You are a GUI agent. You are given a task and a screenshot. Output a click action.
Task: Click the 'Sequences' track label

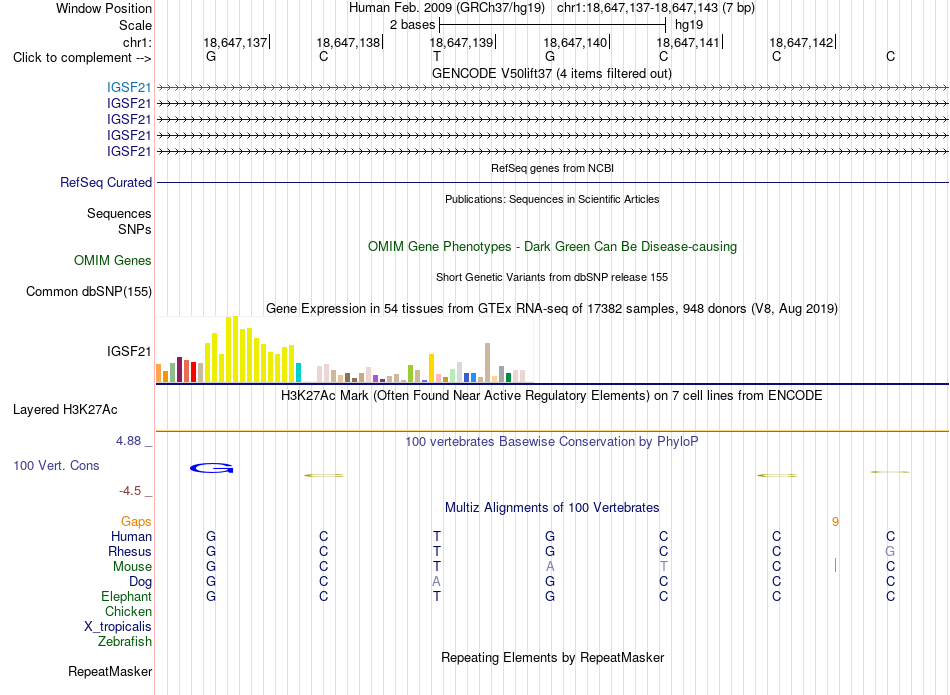(x=119, y=213)
